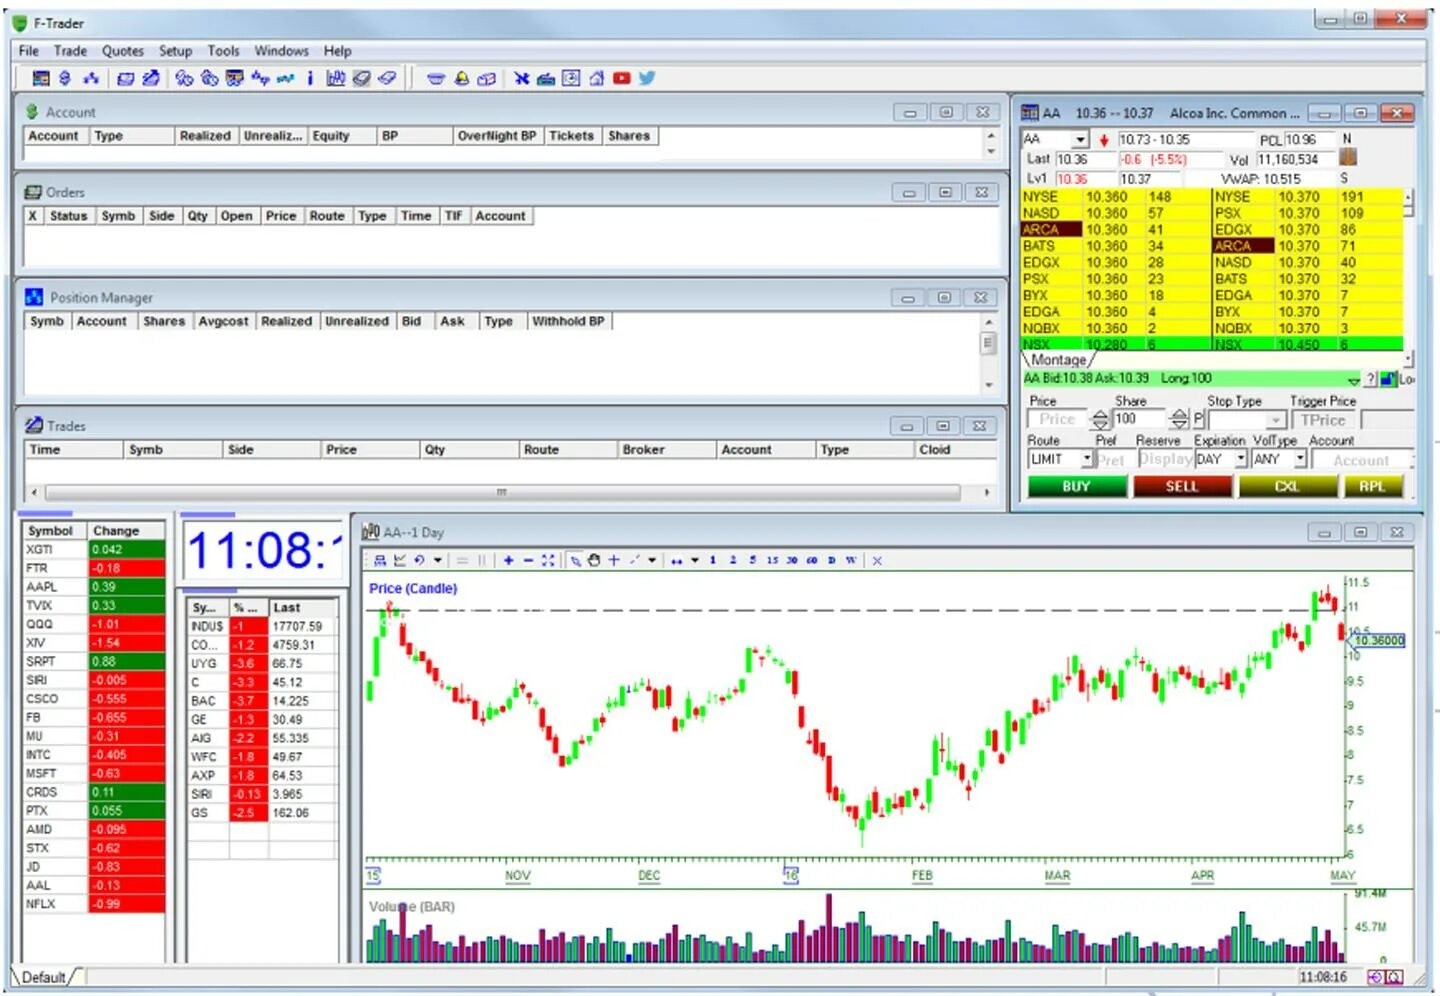Zoom in chart with plus icon
This screenshot has height=996, width=1440.
pyautogui.click(x=509, y=560)
